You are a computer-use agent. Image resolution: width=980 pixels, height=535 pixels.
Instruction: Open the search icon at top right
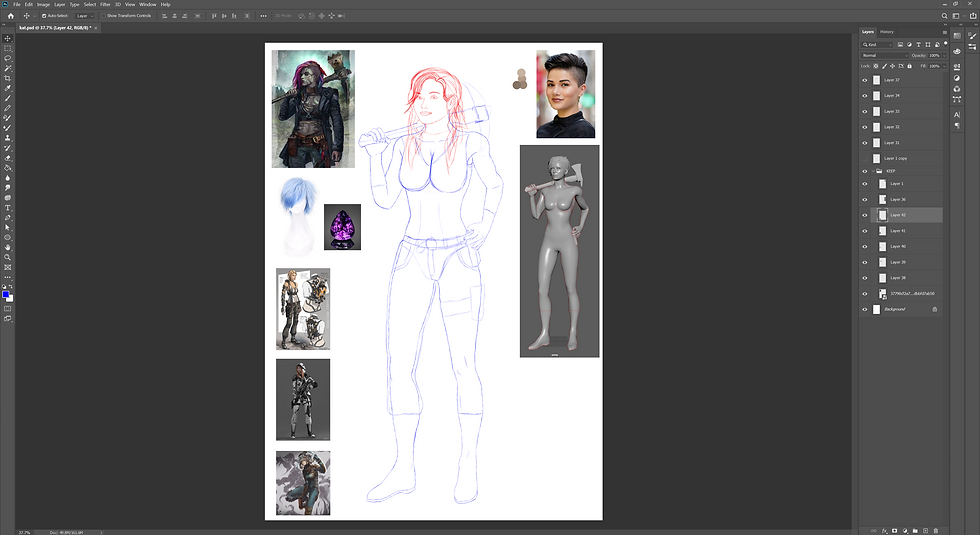click(x=944, y=16)
